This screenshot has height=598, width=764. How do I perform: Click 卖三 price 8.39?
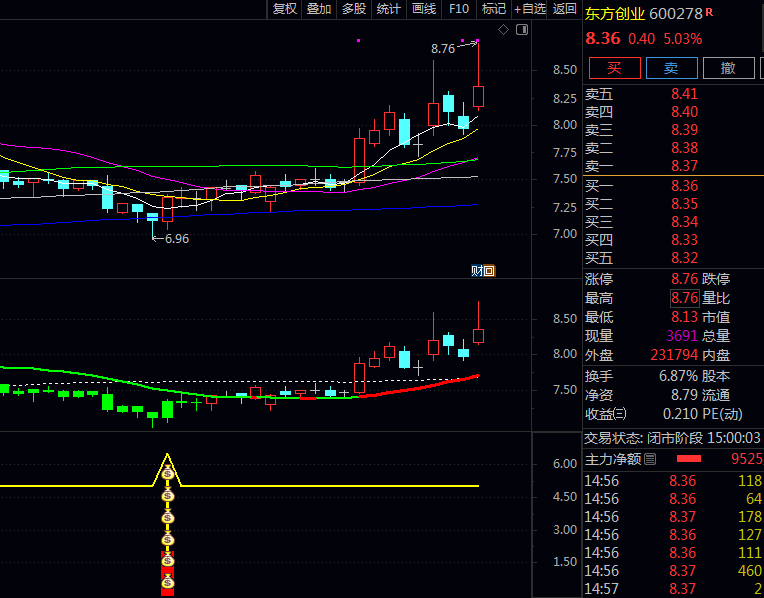(684, 130)
